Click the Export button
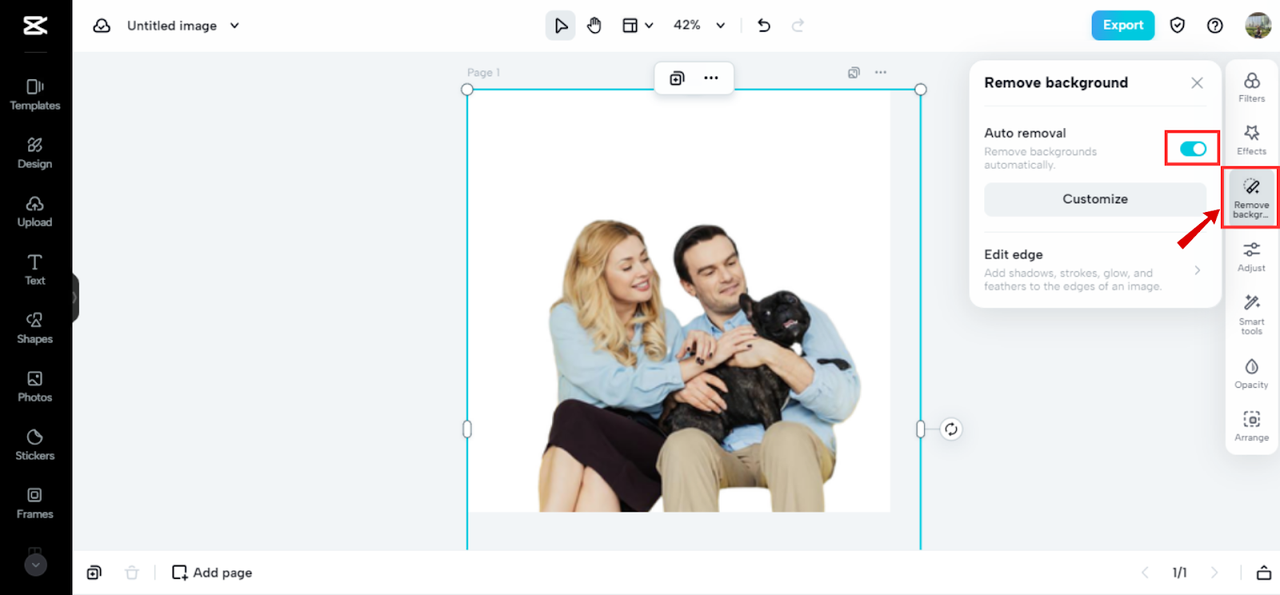 (1123, 25)
